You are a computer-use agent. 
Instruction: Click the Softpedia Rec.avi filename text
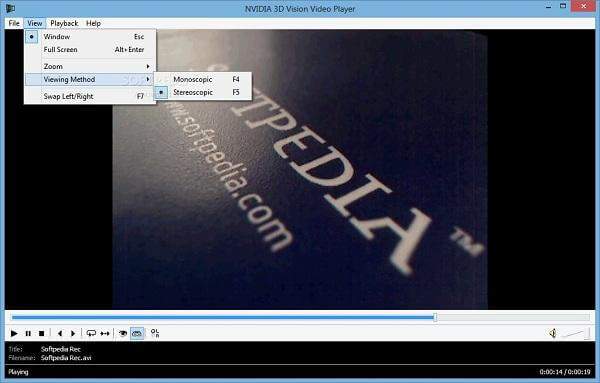[66, 358]
